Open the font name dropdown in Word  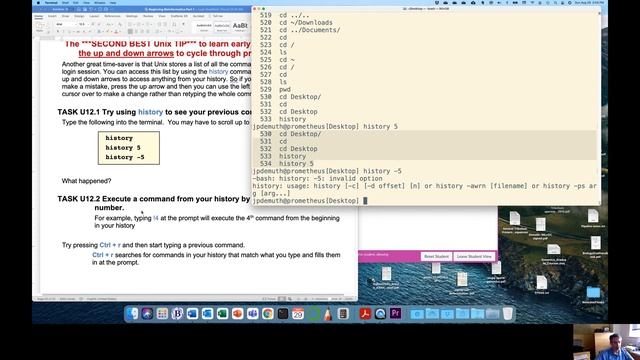66,24
